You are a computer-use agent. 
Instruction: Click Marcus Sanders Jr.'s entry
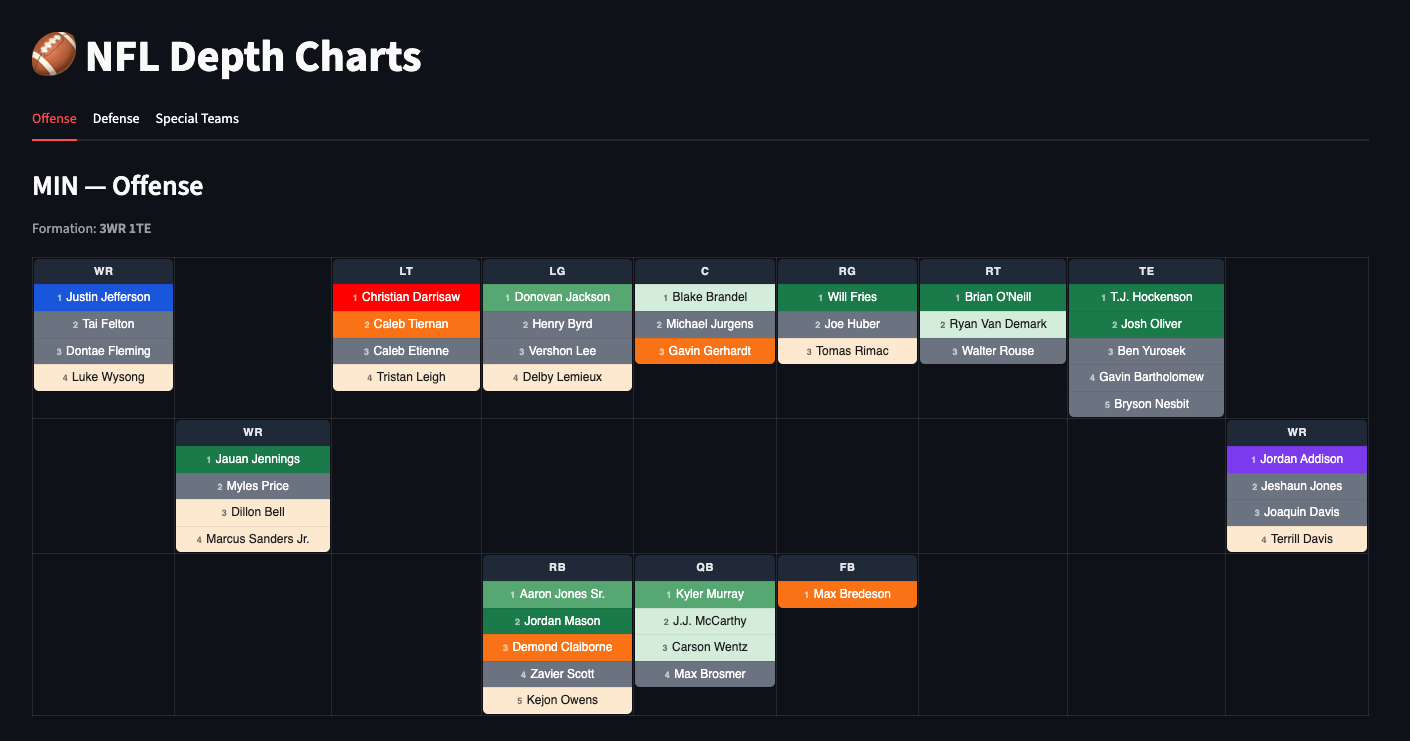(x=253, y=539)
